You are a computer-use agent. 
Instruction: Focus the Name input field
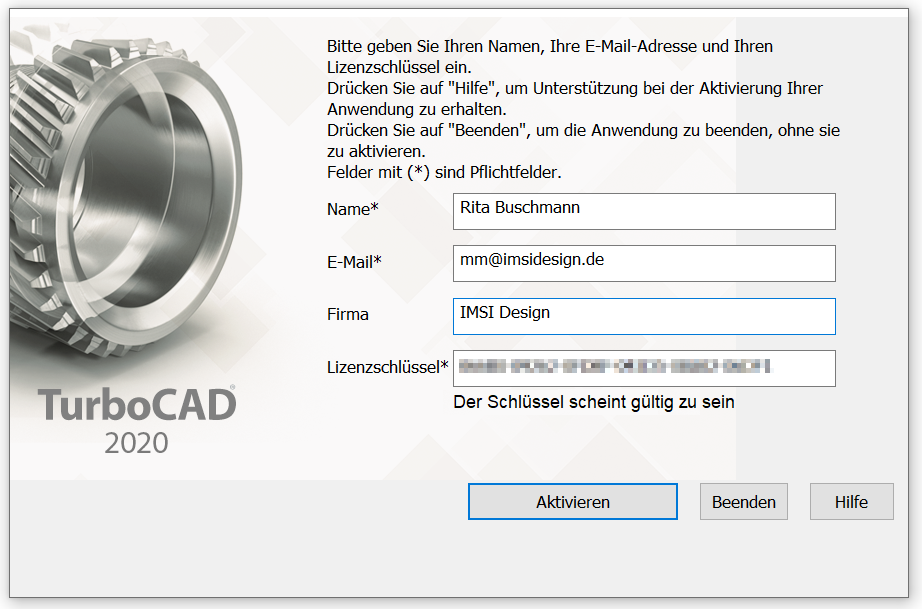pos(644,212)
